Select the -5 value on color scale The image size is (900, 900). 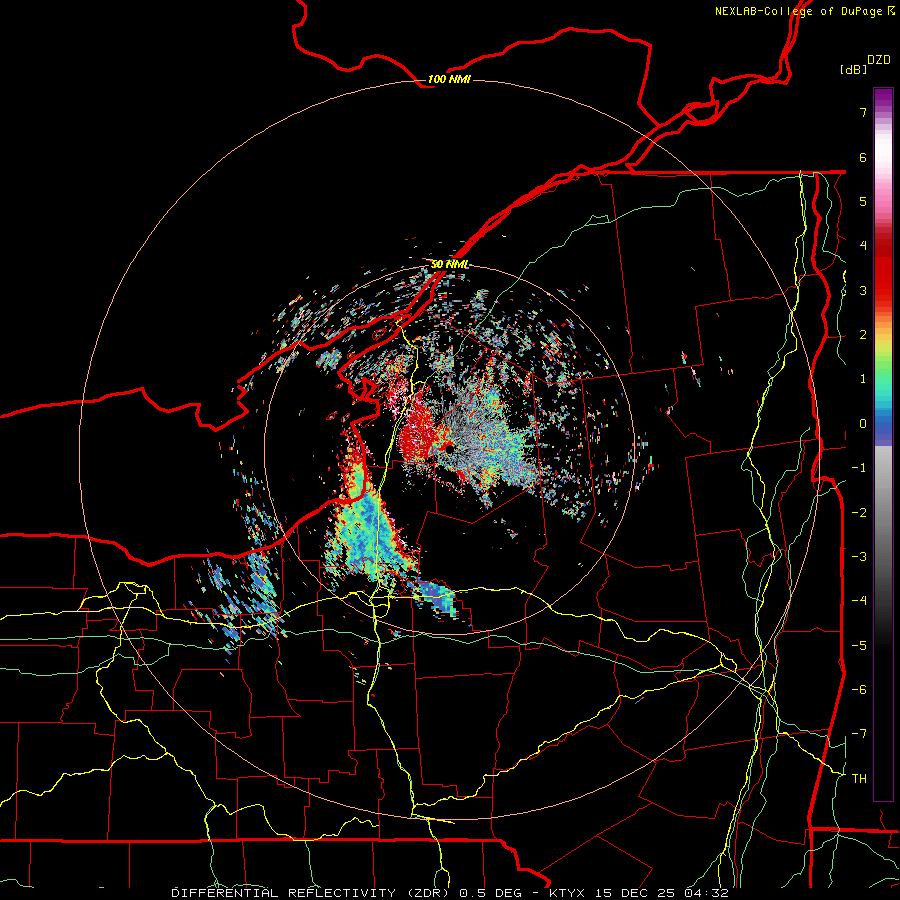click(x=859, y=645)
